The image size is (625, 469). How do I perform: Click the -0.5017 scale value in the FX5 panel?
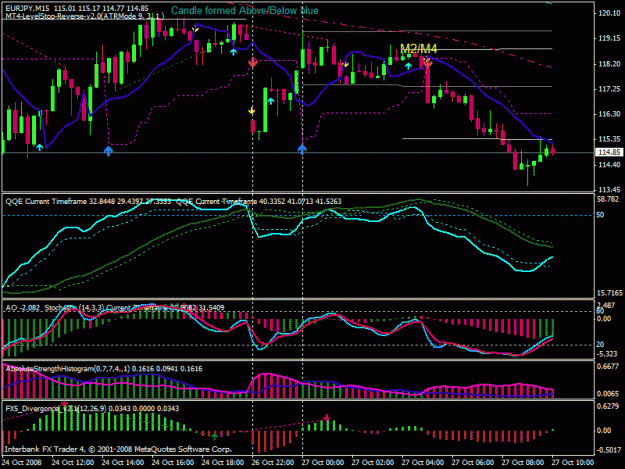coord(608,450)
